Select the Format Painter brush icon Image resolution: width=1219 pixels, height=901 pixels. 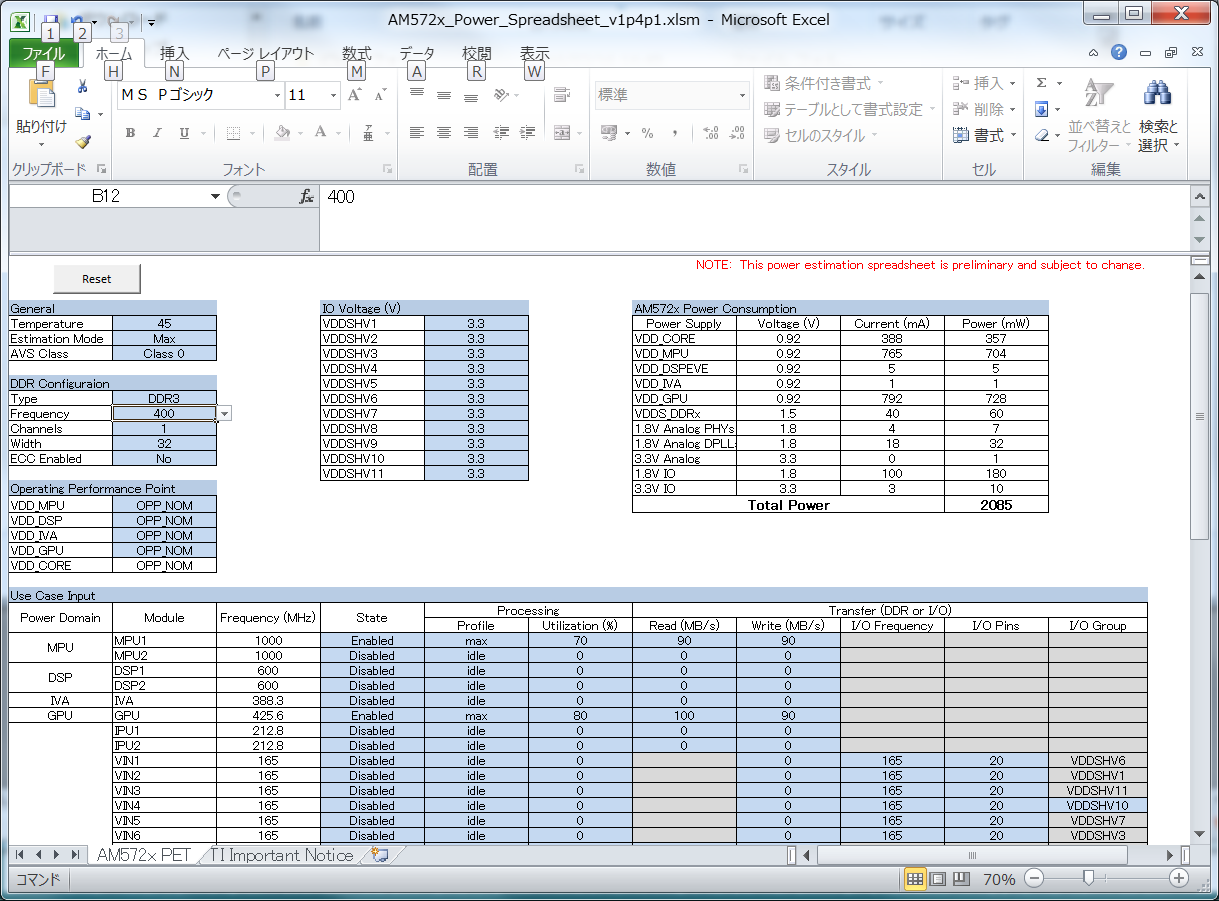tap(83, 141)
